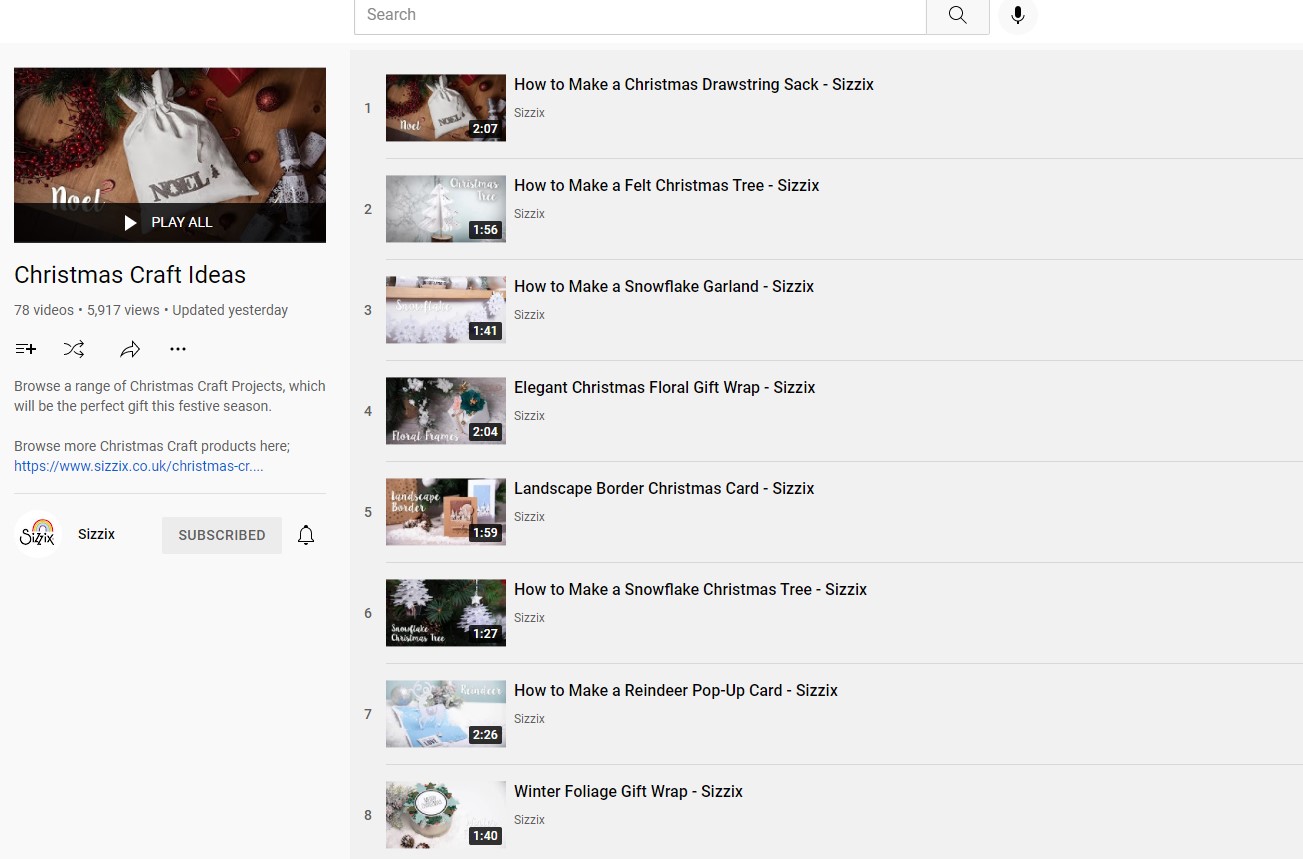The width and height of the screenshot is (1303, 859).
Task: Click the Floral Gift Wrap thumbnail
Action: (446, 411)
